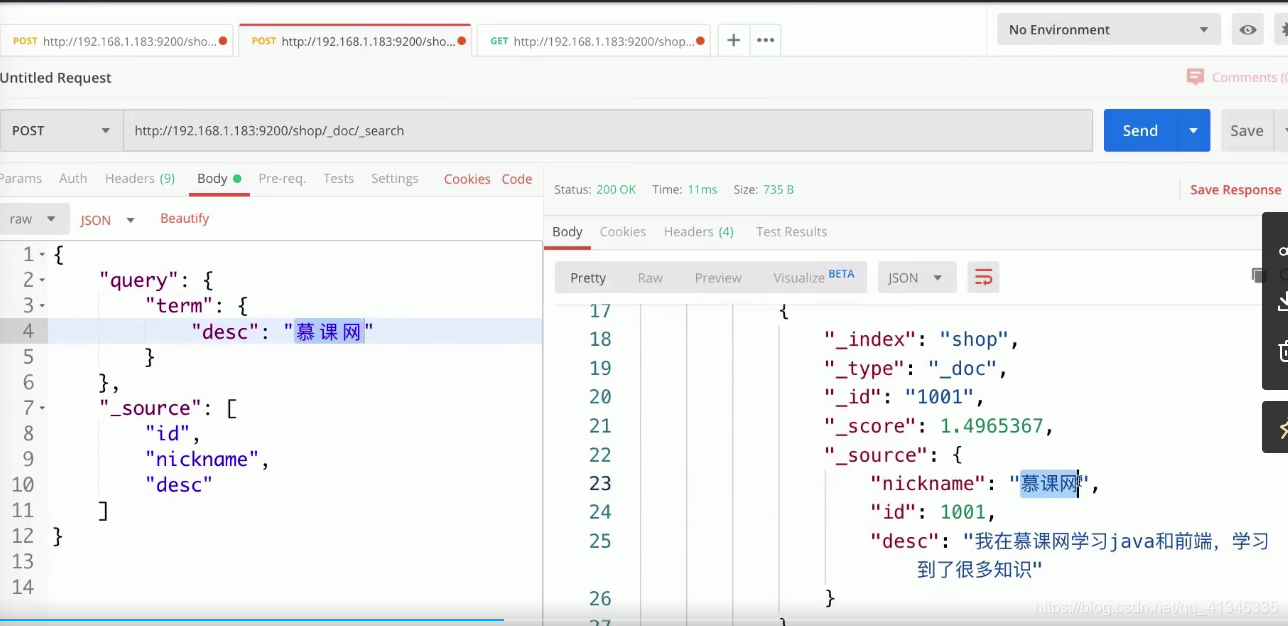Open the request body JSON format dropdown
The height and width of the screenshot is (626, 1288).
107,220
